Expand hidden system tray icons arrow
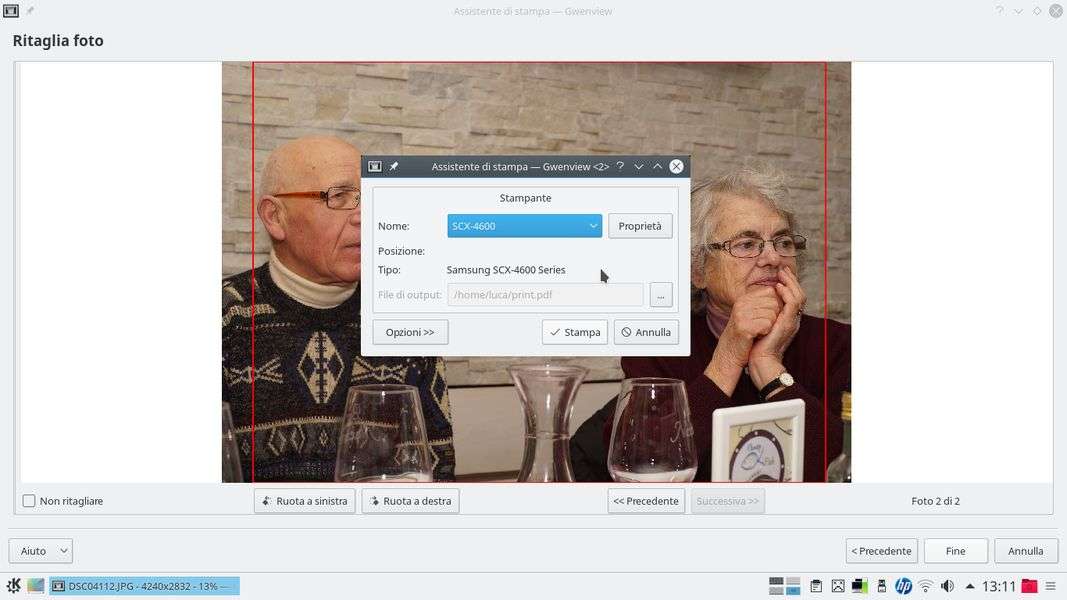This screenshot has width=1067, height=600. tap(970, 586)
